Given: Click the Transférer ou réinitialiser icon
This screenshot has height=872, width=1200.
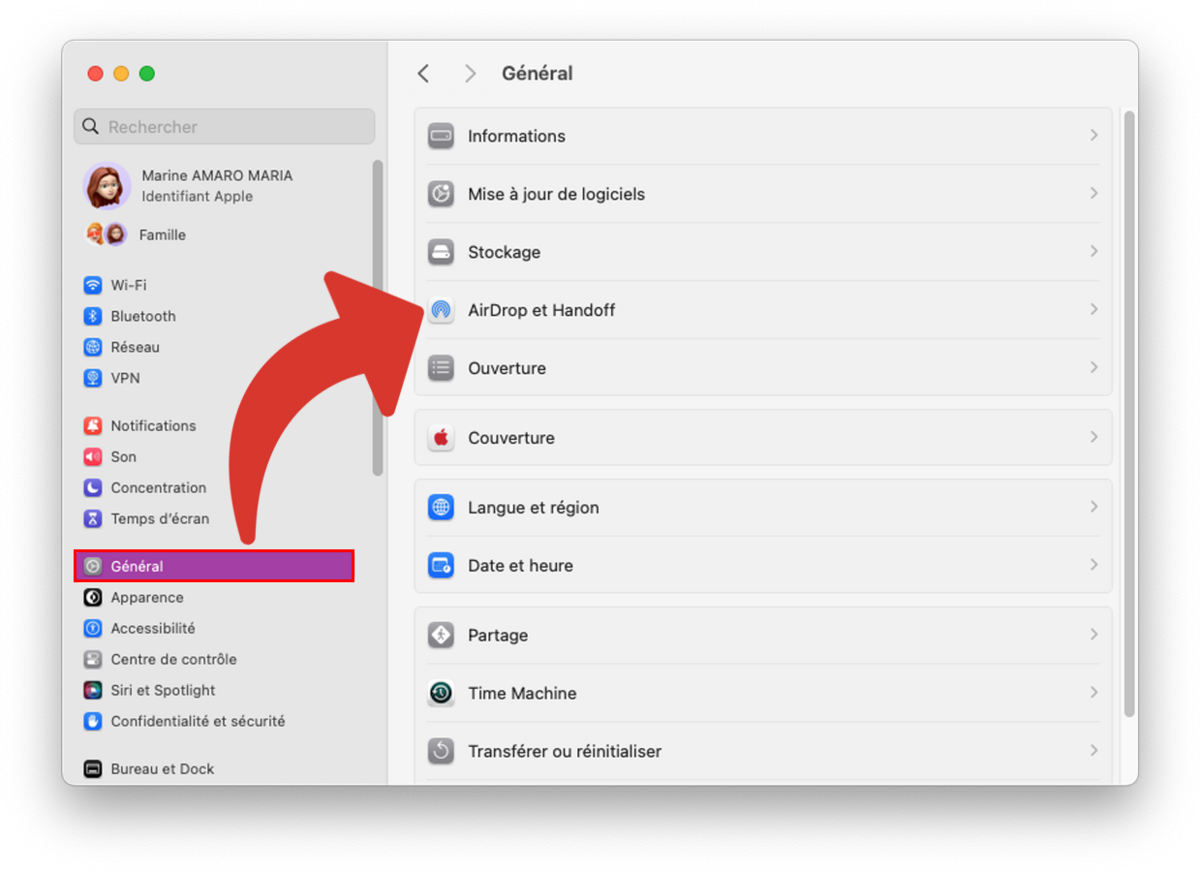Looking at the screenshot, I should tap(441, 751).
